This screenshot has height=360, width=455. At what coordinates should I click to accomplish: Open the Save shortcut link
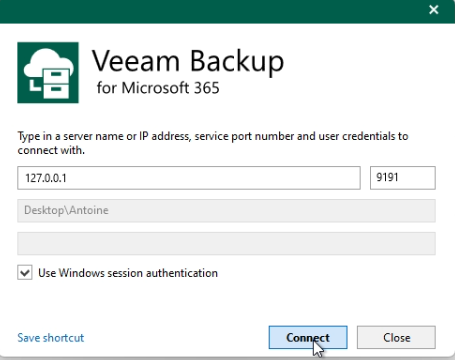pyautogui.click(x=51, y=338)
